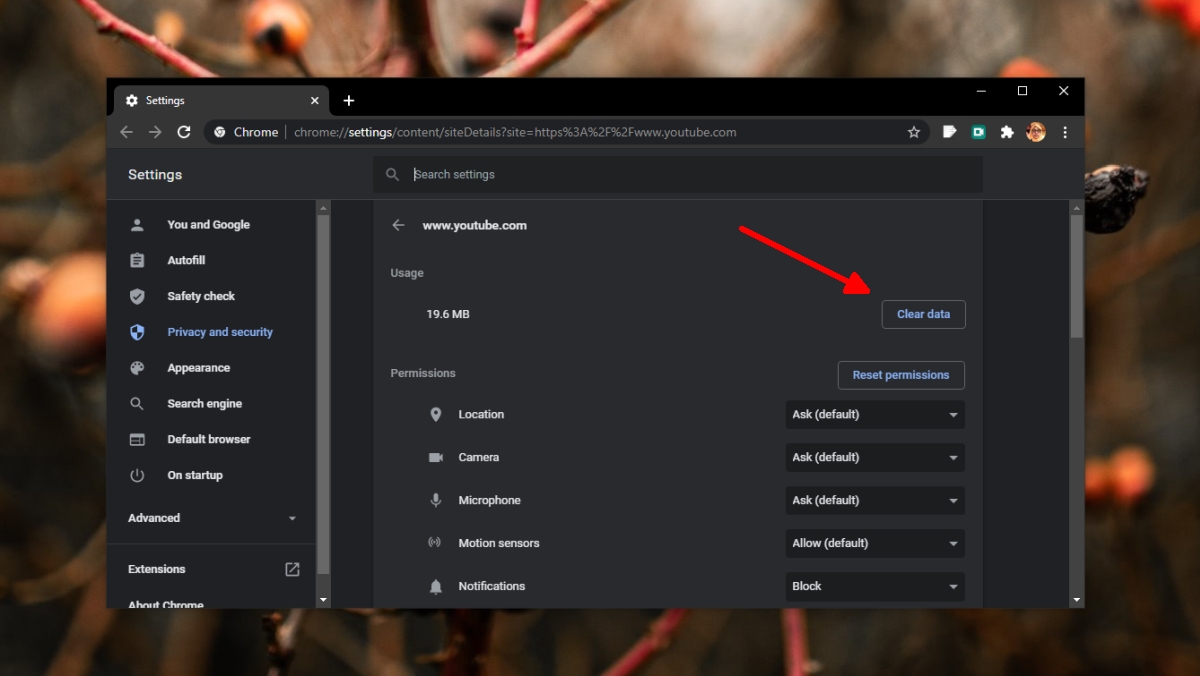Image resolution: width=1200 pixels, height=676 pixels.
Task: Open Microphone permission dropdown
Action: point(875,500)
